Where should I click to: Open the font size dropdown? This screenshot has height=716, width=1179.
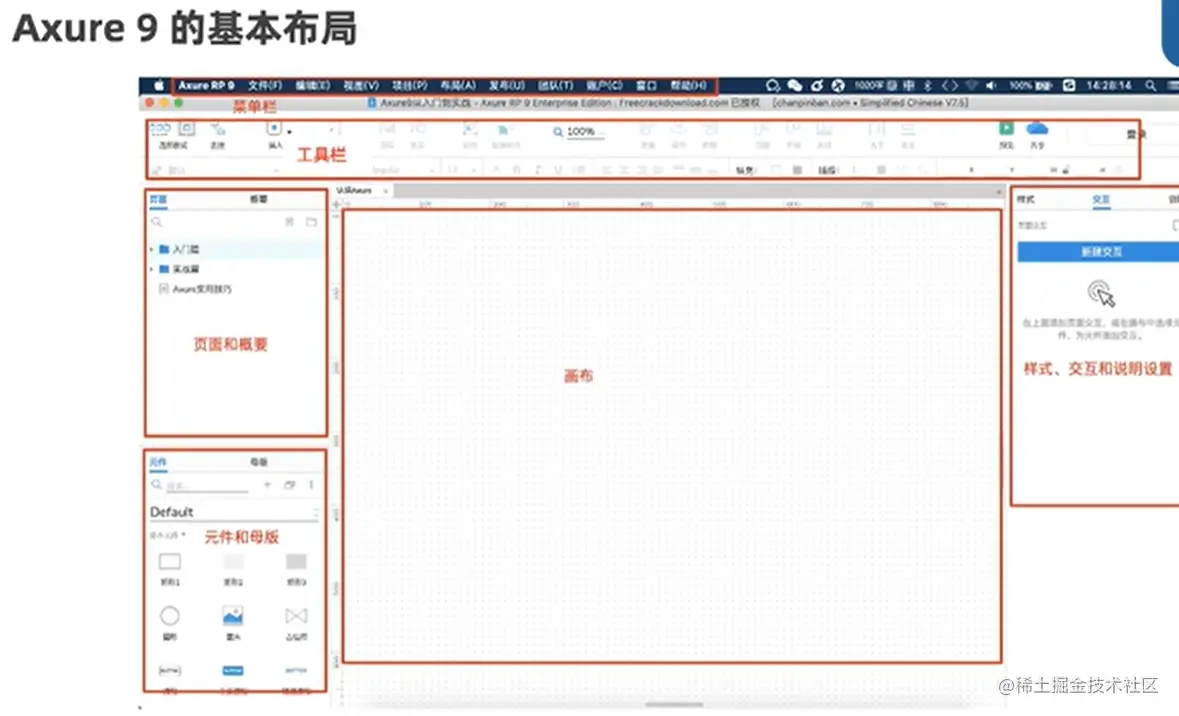(x=462, y=171)
